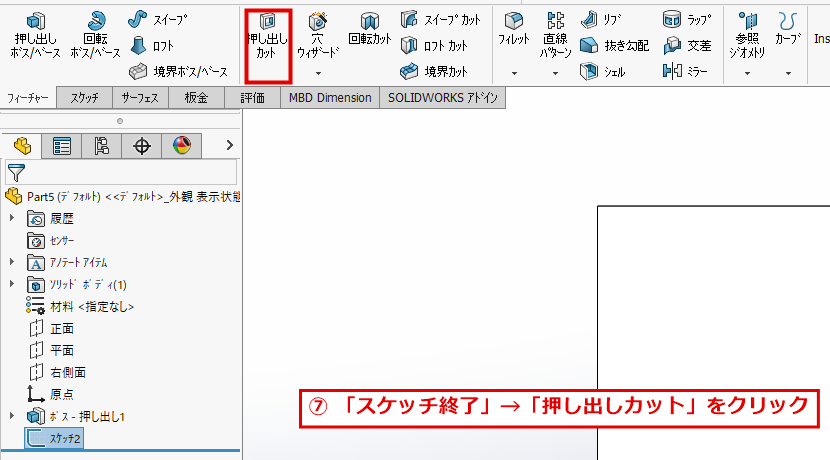This screenshot has height=460, width=830.
Task: Open ConfigurationManager tab icon
Action: tap(101, 146)
